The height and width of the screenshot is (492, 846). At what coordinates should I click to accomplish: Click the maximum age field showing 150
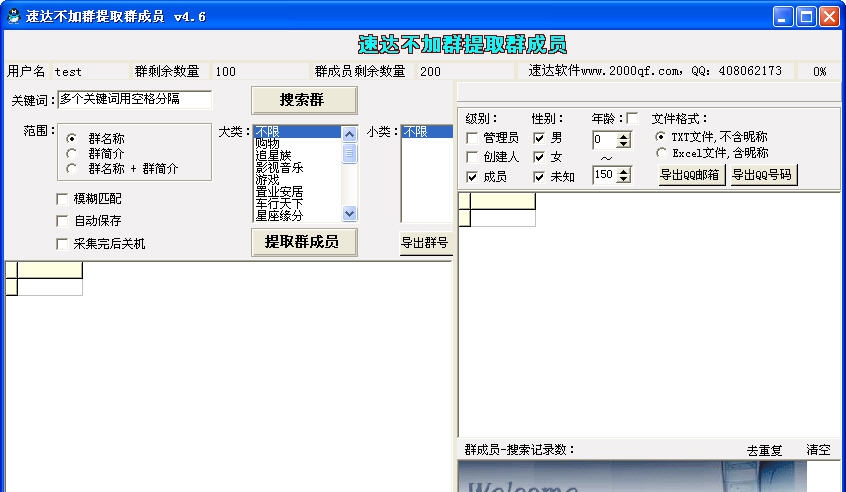point(605,175)
